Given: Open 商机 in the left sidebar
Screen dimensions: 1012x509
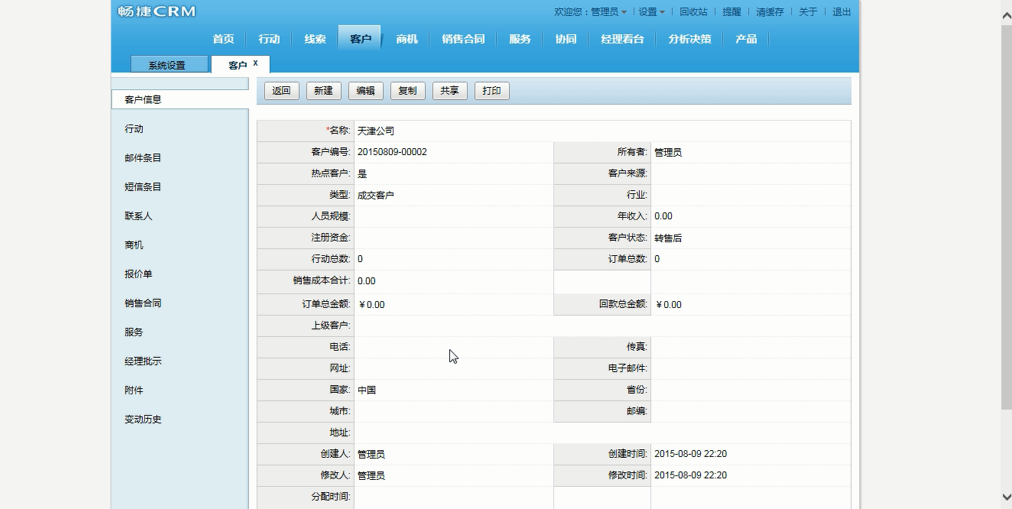Looking at the screenshot, I should pos(134,245).
